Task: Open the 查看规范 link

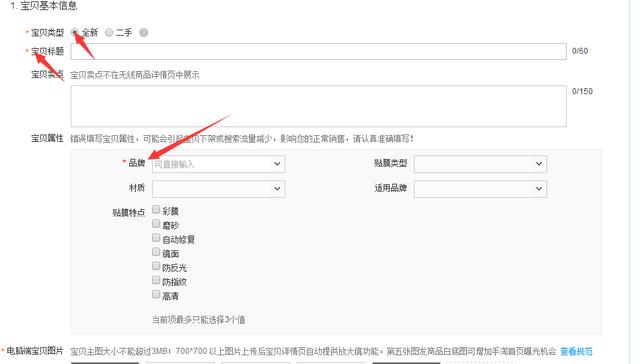Action: click(576, 351)
